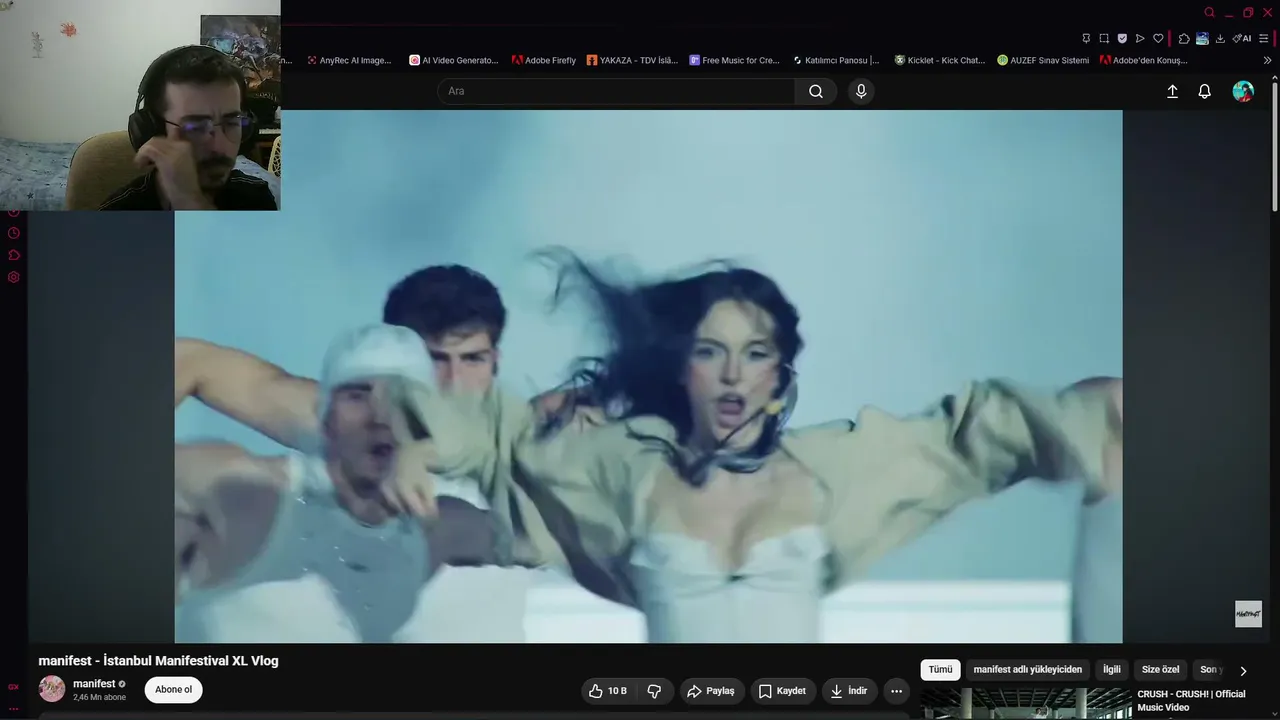Viewport: 1280px width, 720px height.
Task: Open the manifest channel avatar
Action: [x=52, y=689]
